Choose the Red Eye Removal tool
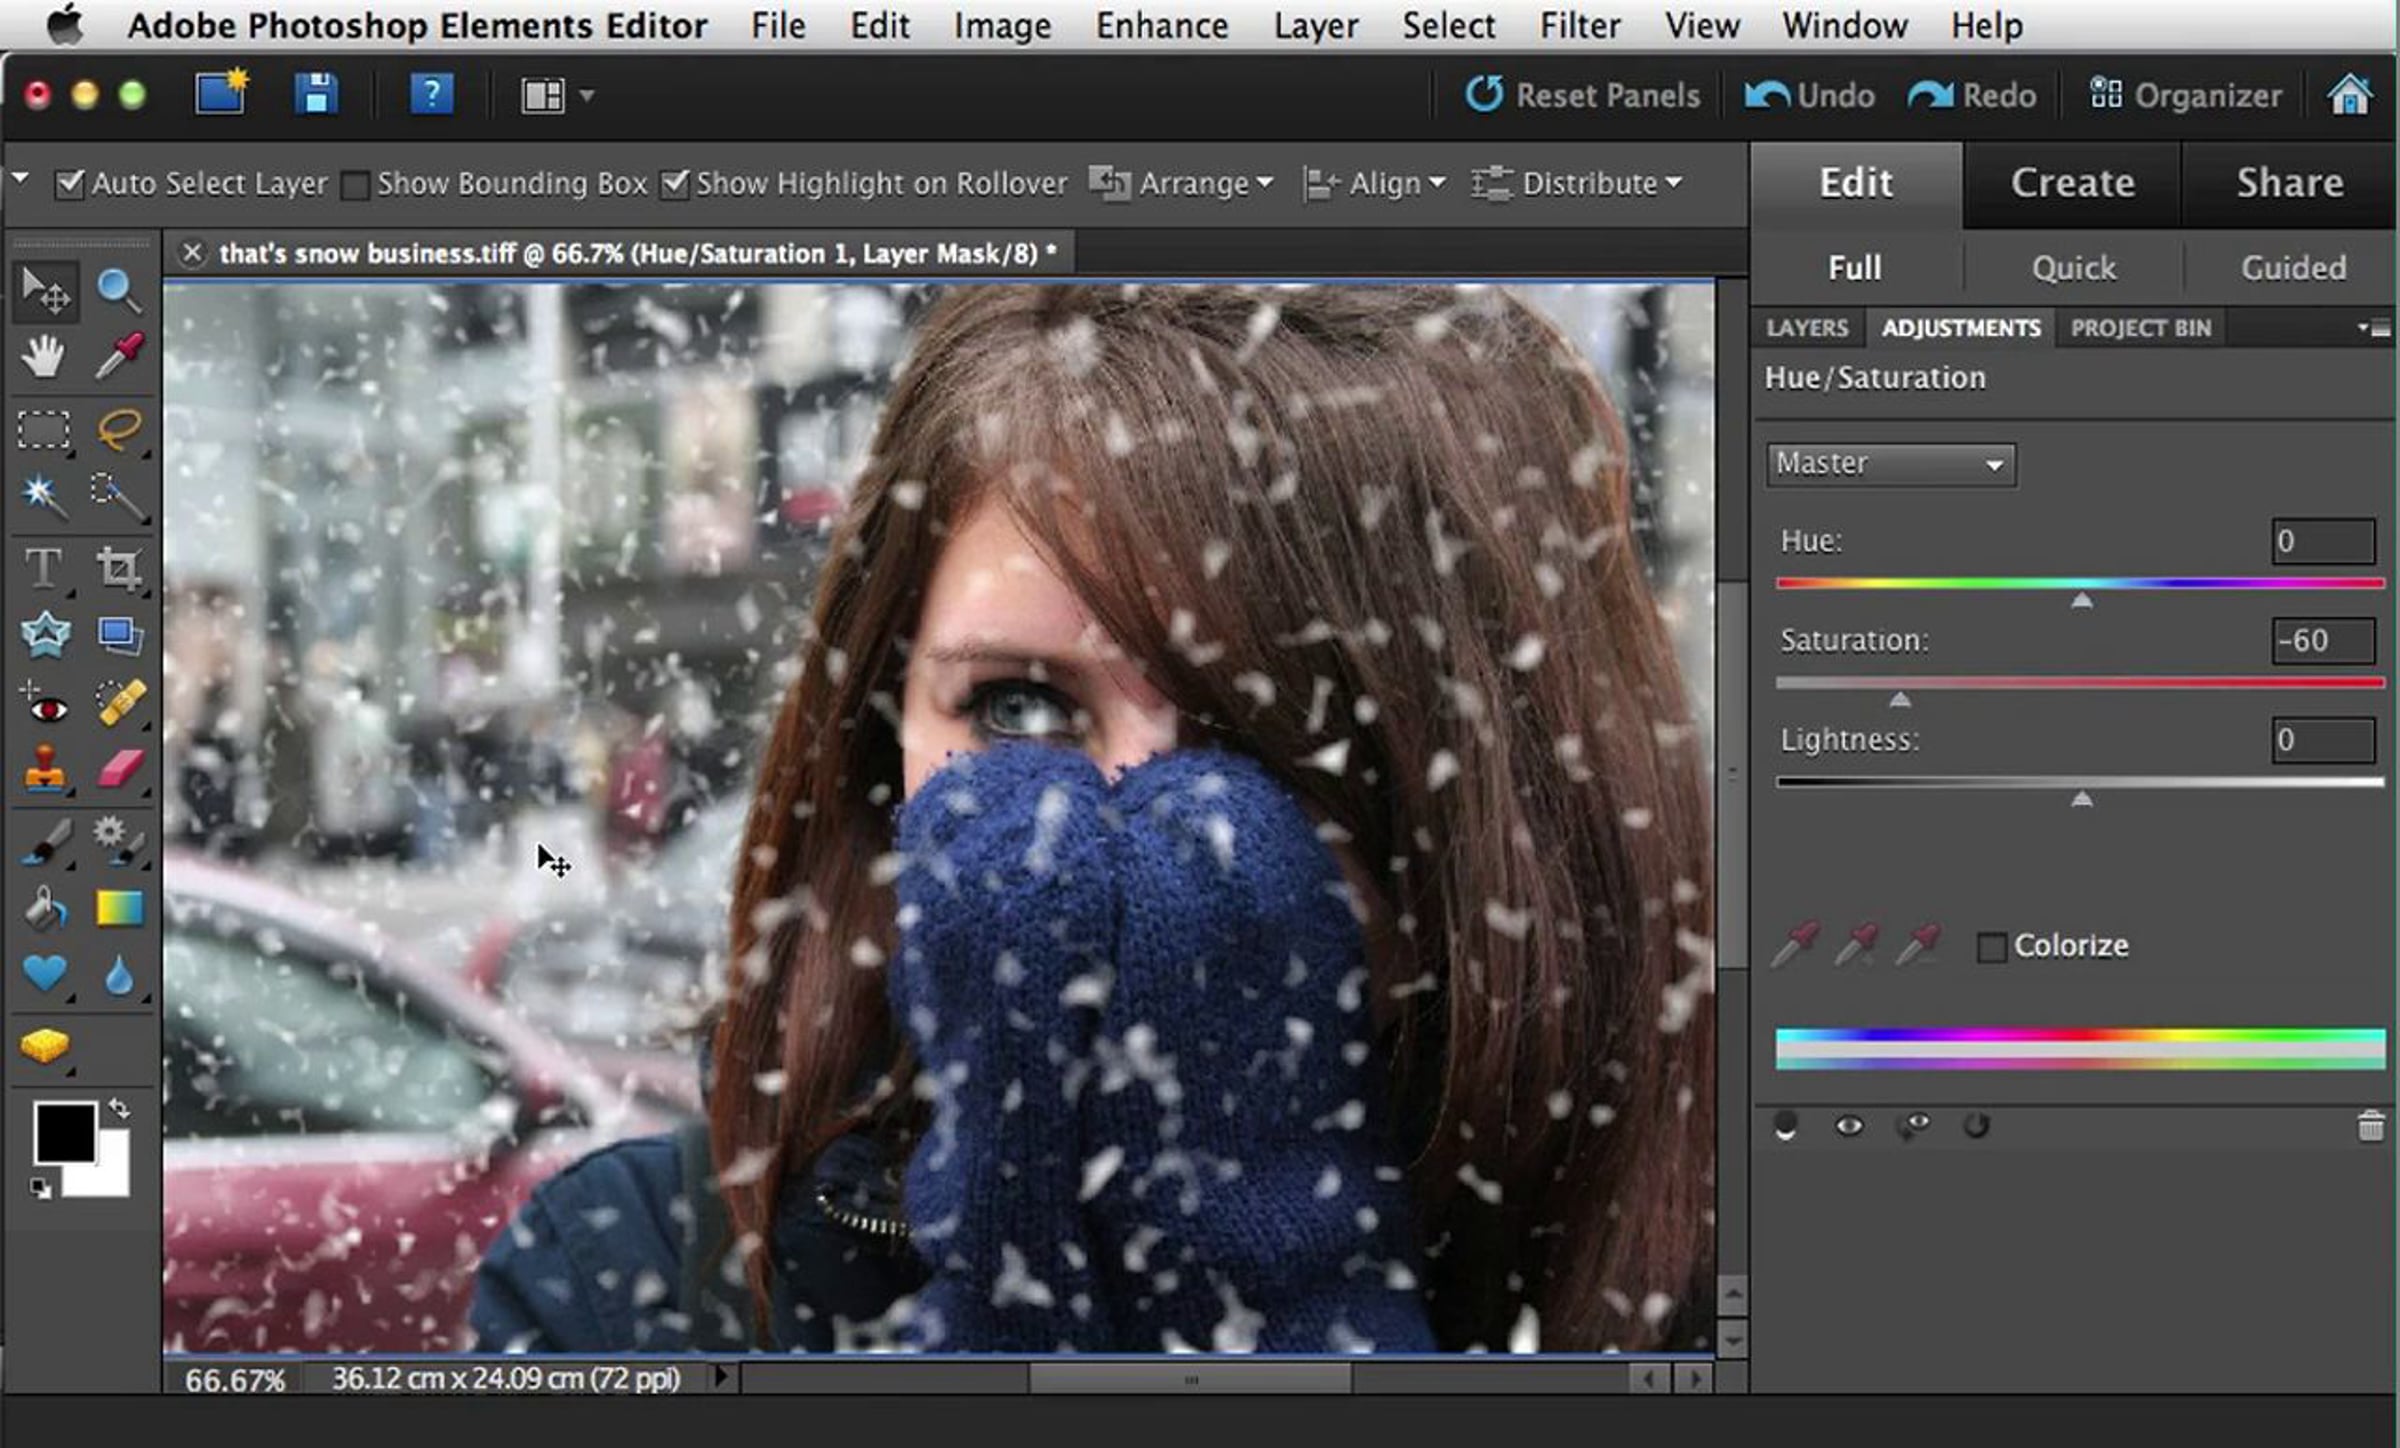 (43, 704)
